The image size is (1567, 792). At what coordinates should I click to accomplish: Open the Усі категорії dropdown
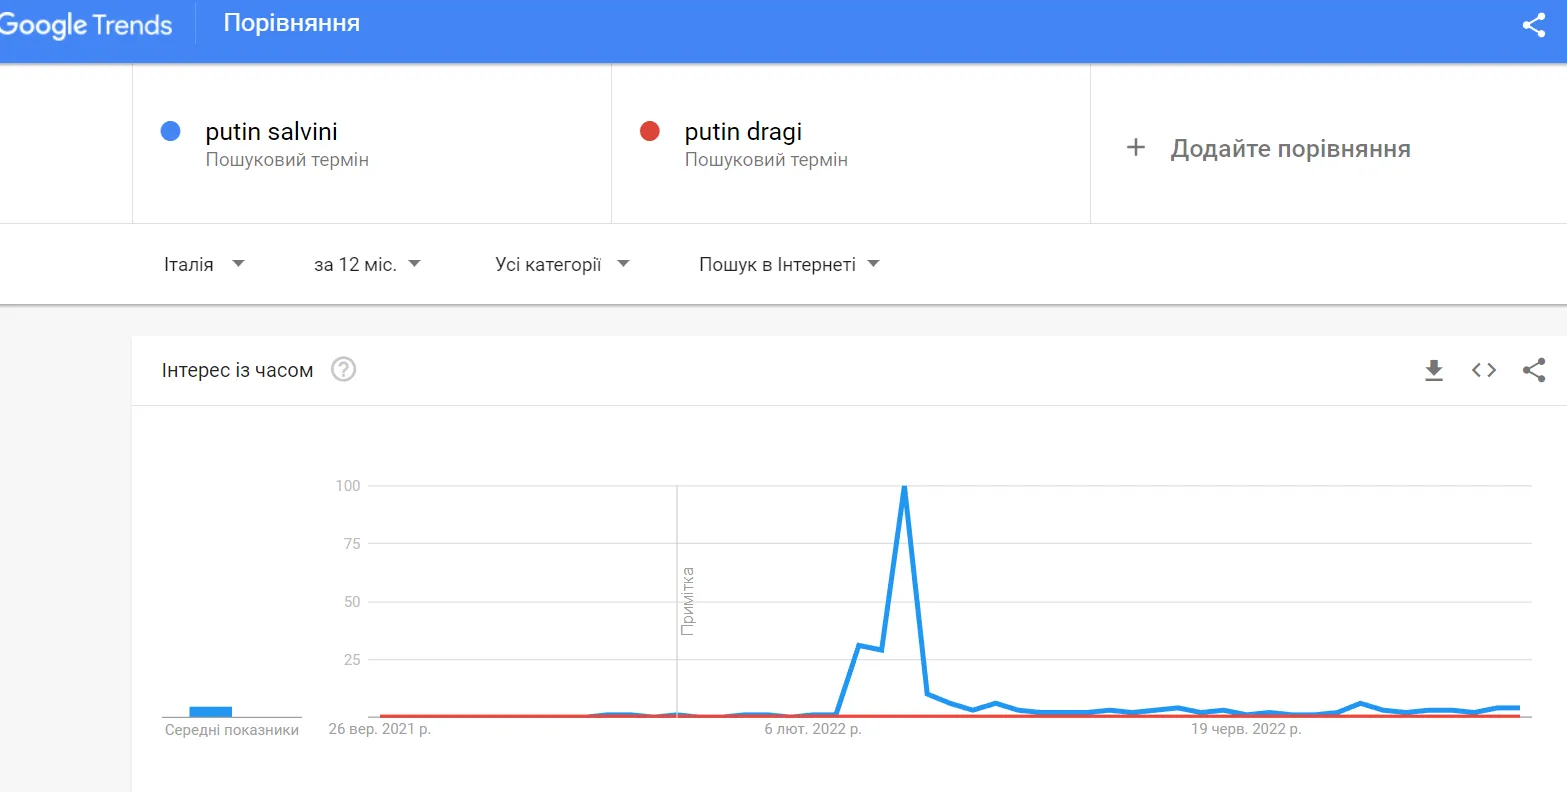tap(562, 265)
